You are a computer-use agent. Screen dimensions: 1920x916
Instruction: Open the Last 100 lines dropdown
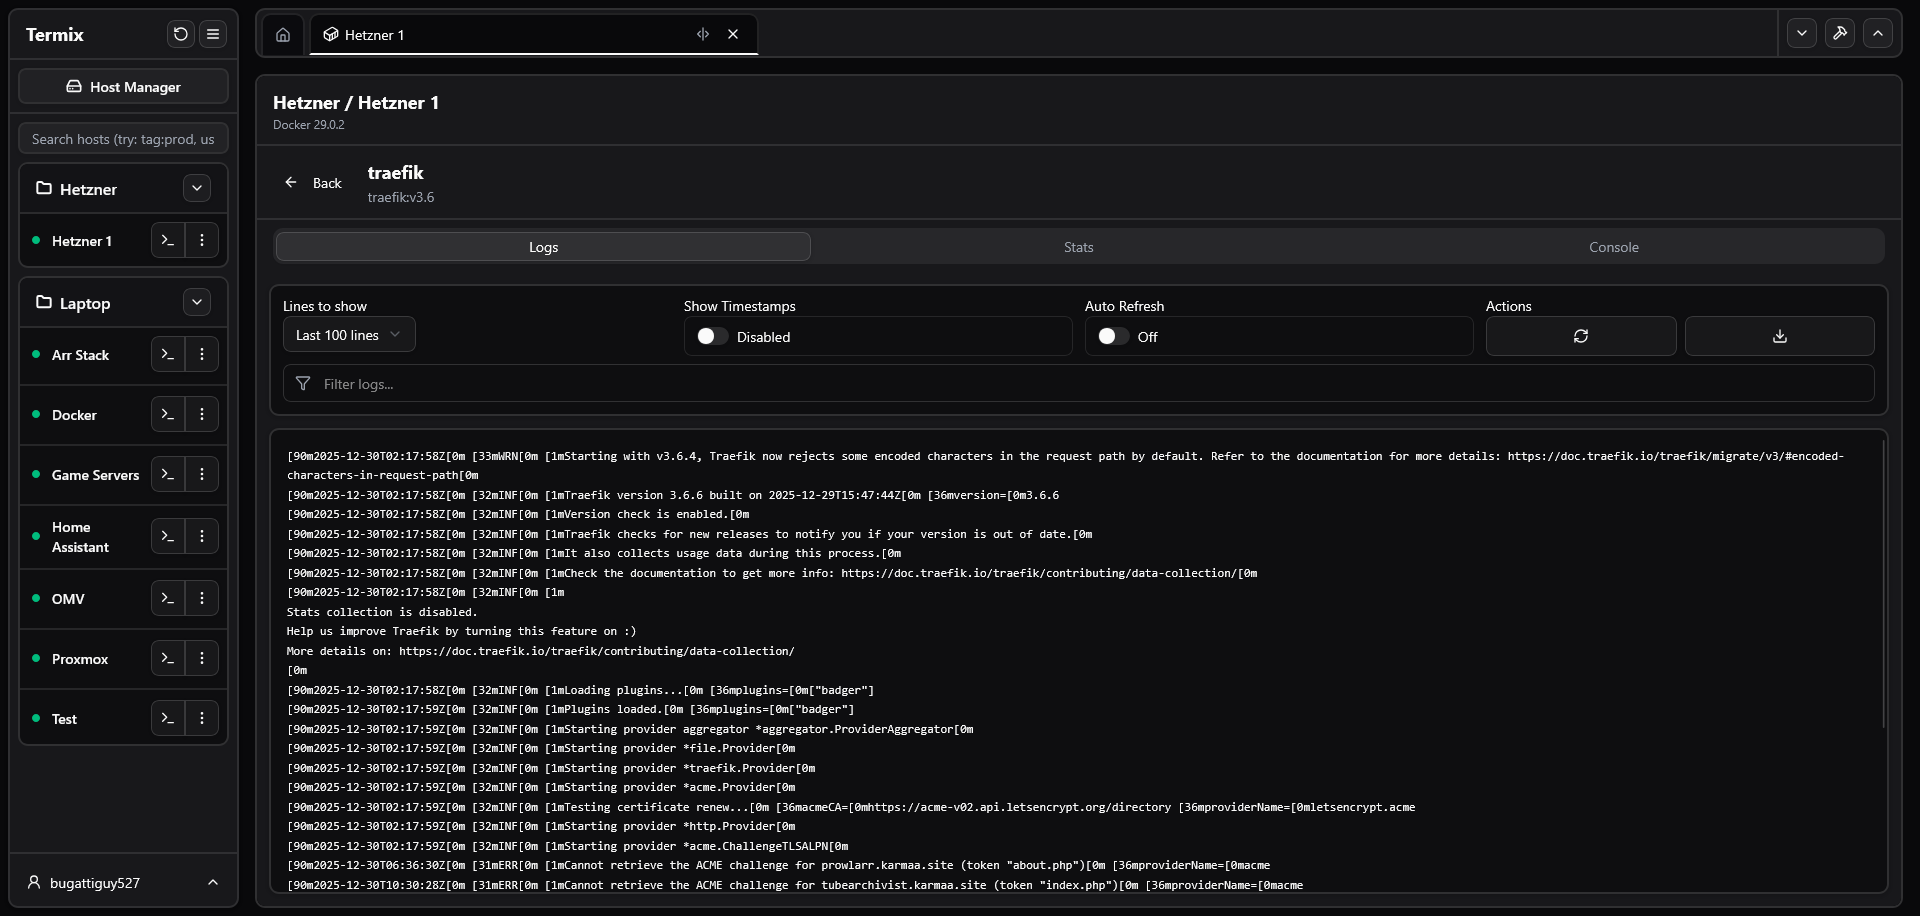coord(348,335)
